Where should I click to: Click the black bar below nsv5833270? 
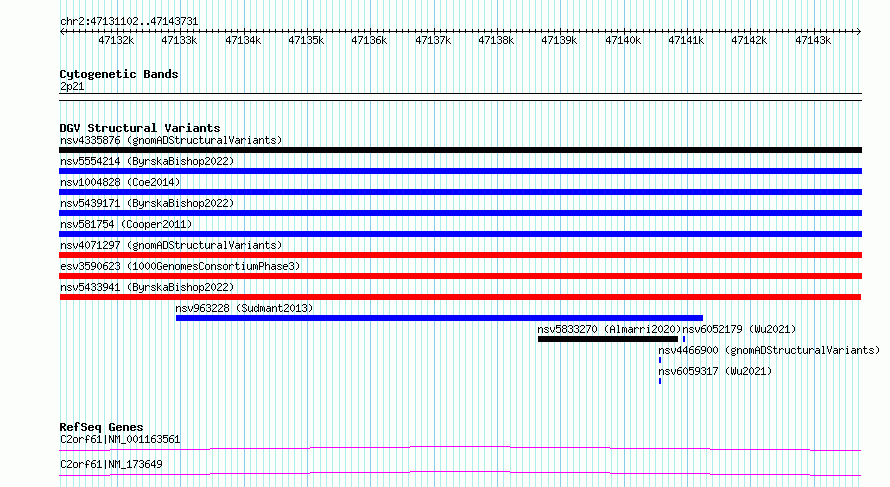click(x=608, y=339)
